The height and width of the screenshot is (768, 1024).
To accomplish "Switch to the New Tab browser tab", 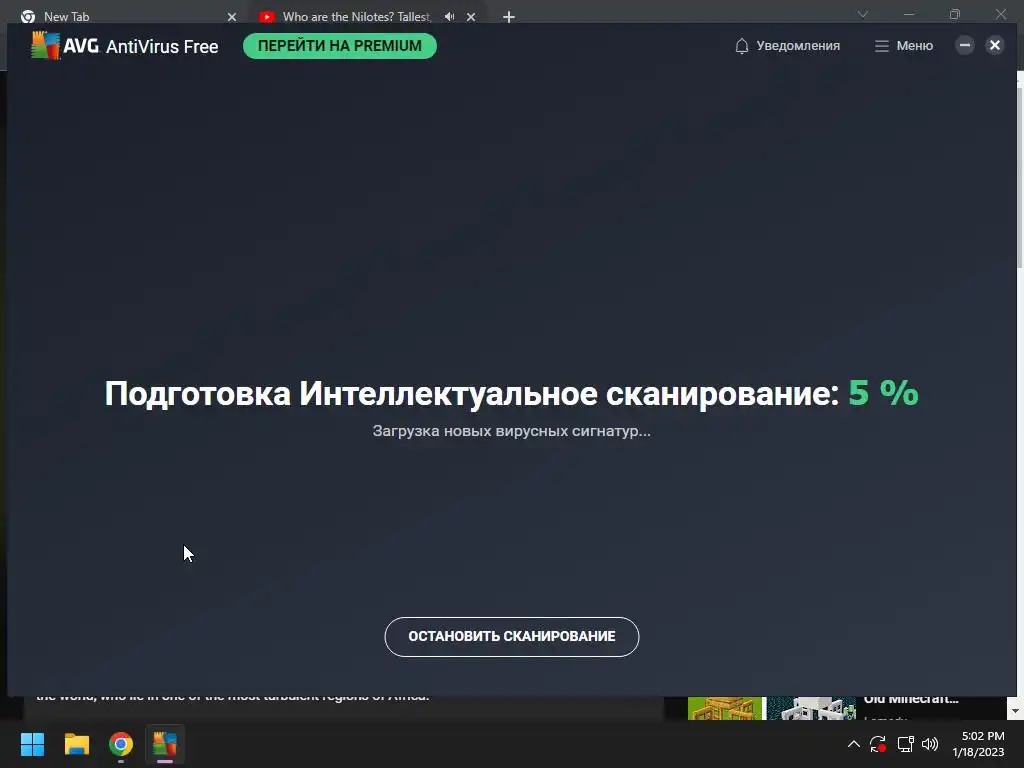I will point(124,16).
